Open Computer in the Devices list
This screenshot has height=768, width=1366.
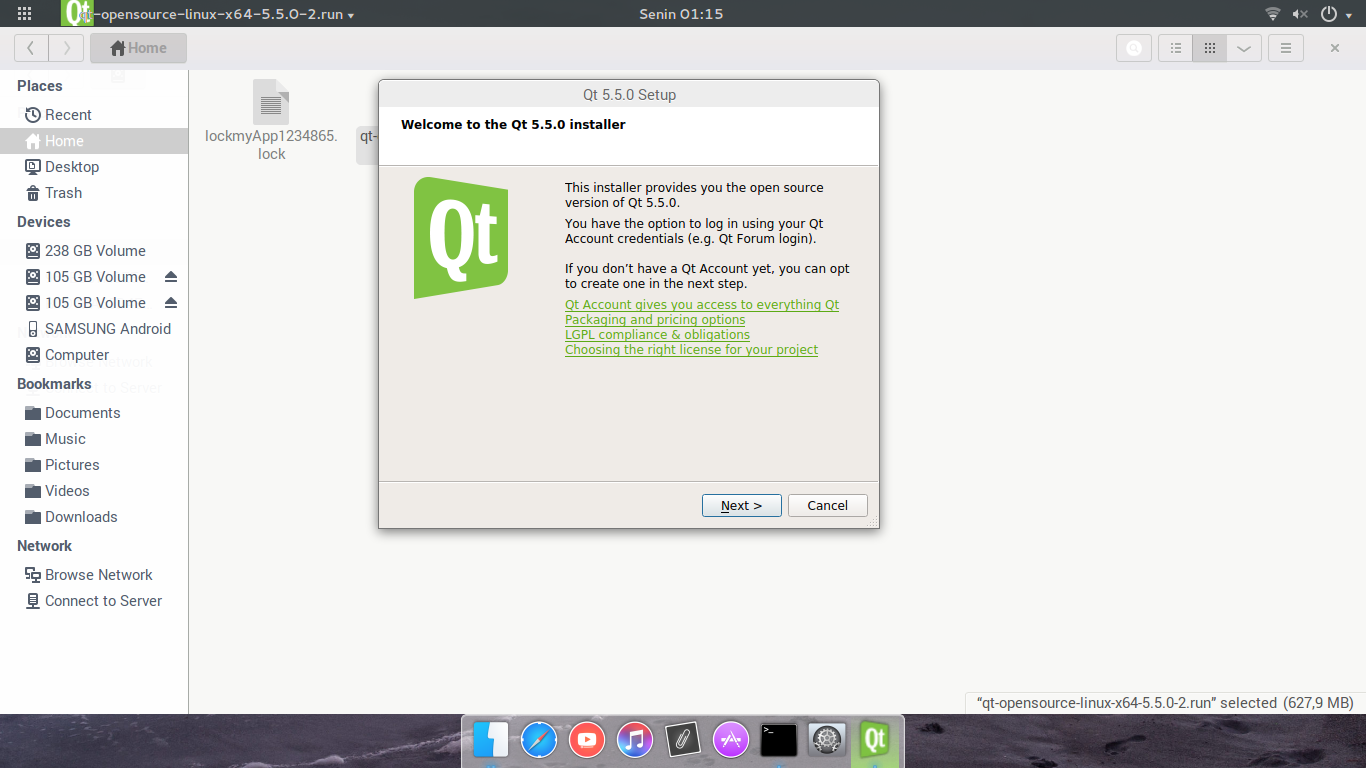coord(94,355)
